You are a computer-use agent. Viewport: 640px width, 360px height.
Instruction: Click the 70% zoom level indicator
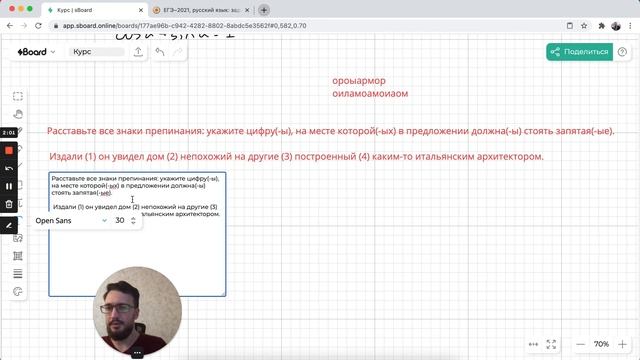(x=601, y=344)
